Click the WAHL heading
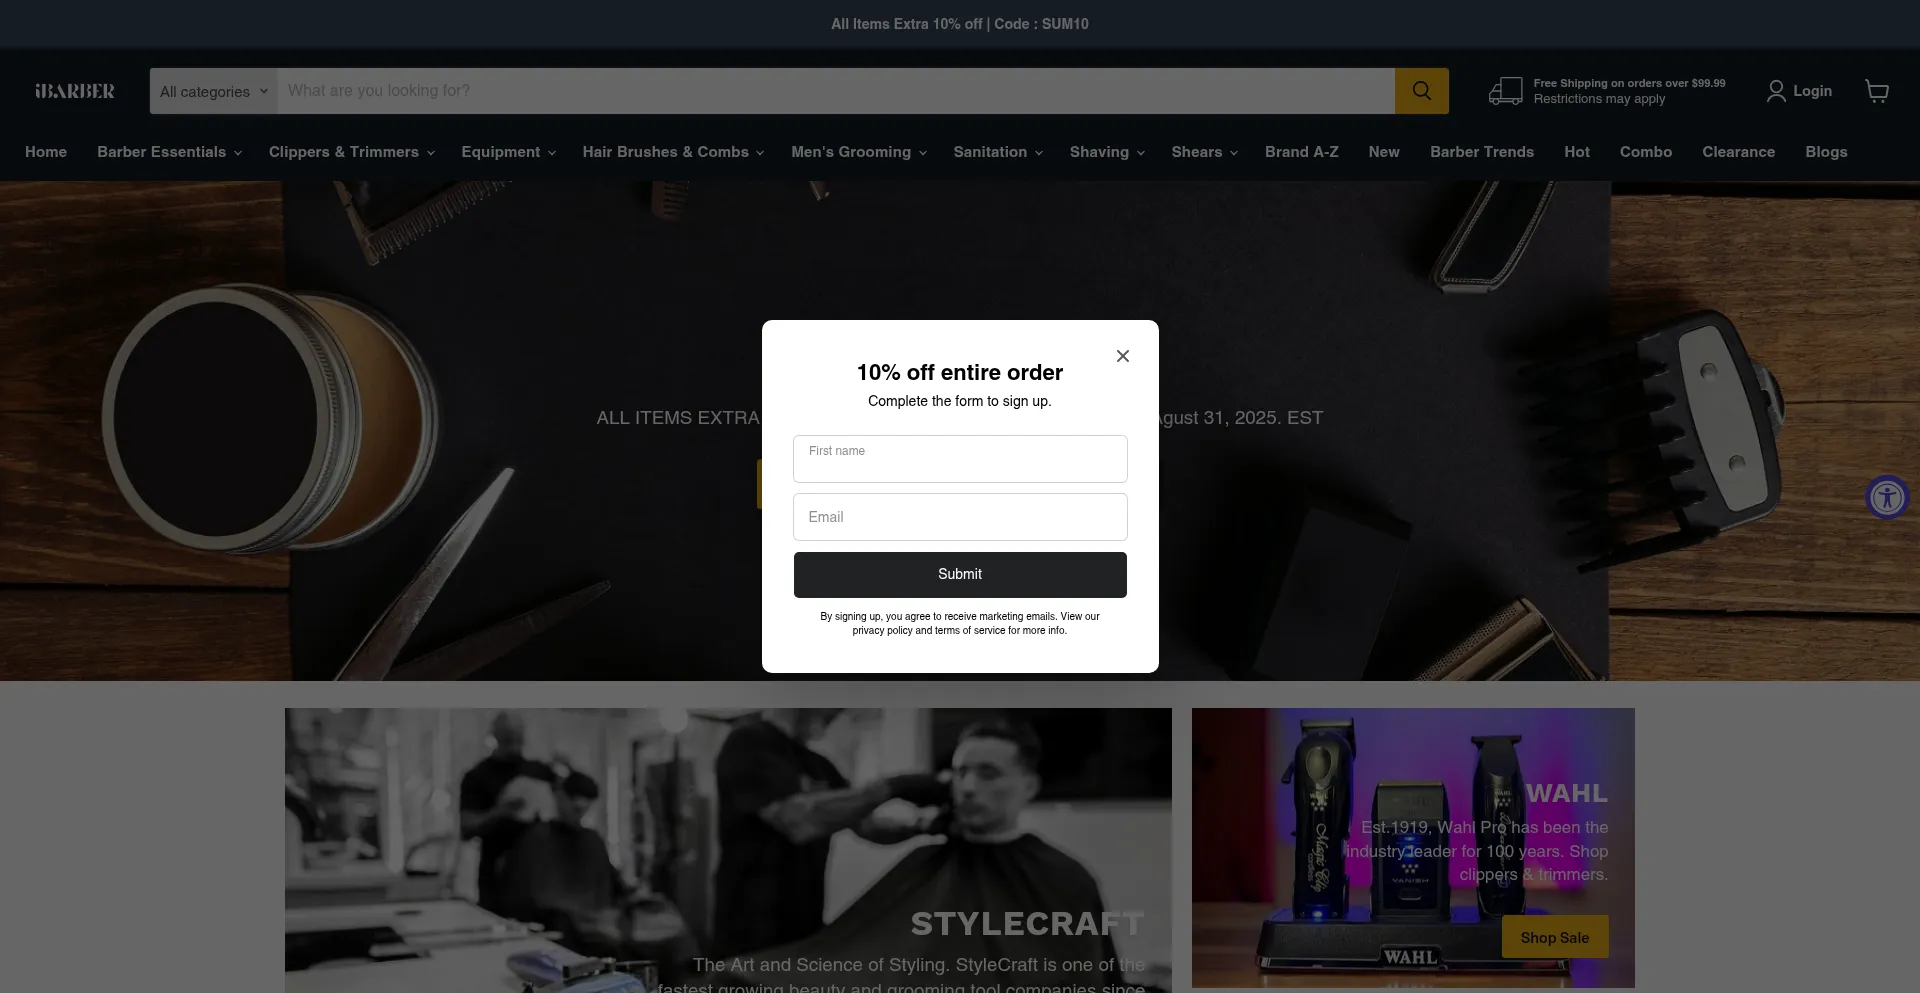 pos(1567,794)
